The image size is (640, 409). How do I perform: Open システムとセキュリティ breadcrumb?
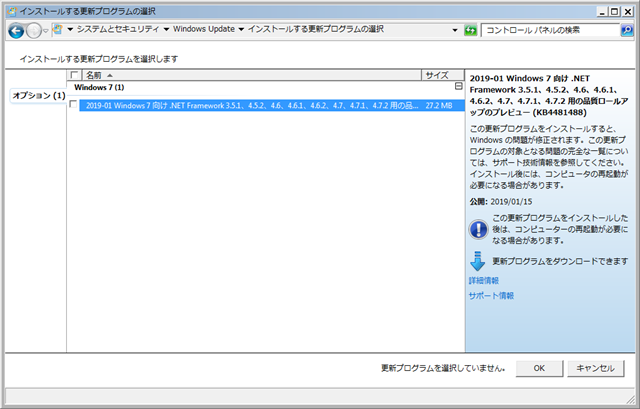pos(118,29)
